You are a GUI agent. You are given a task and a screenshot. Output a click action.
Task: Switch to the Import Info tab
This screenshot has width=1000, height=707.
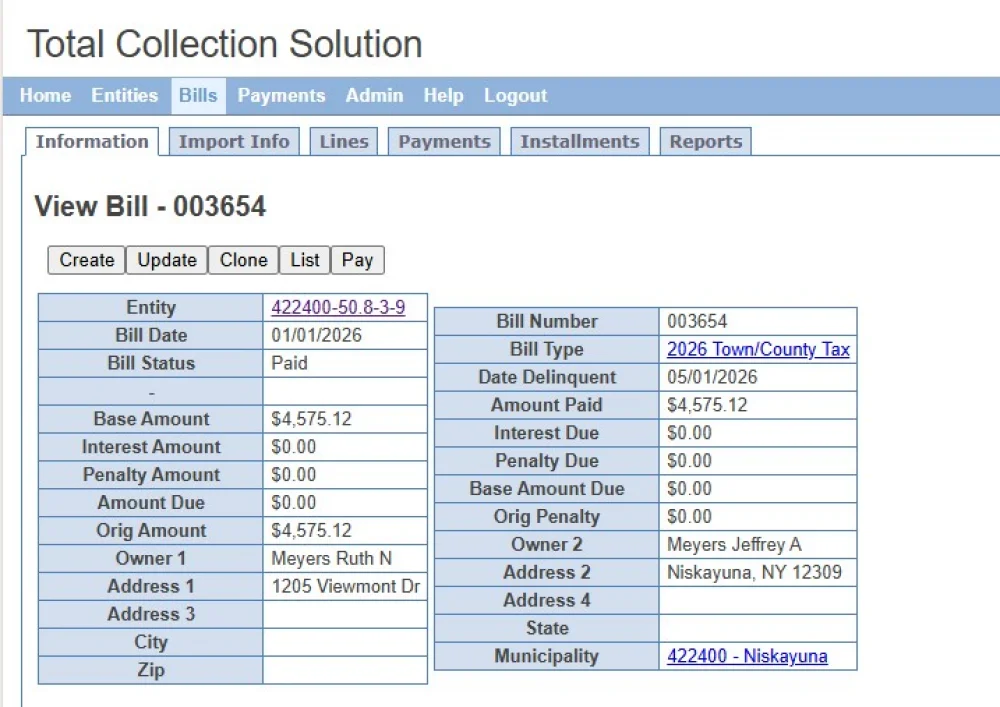point(234,142)
